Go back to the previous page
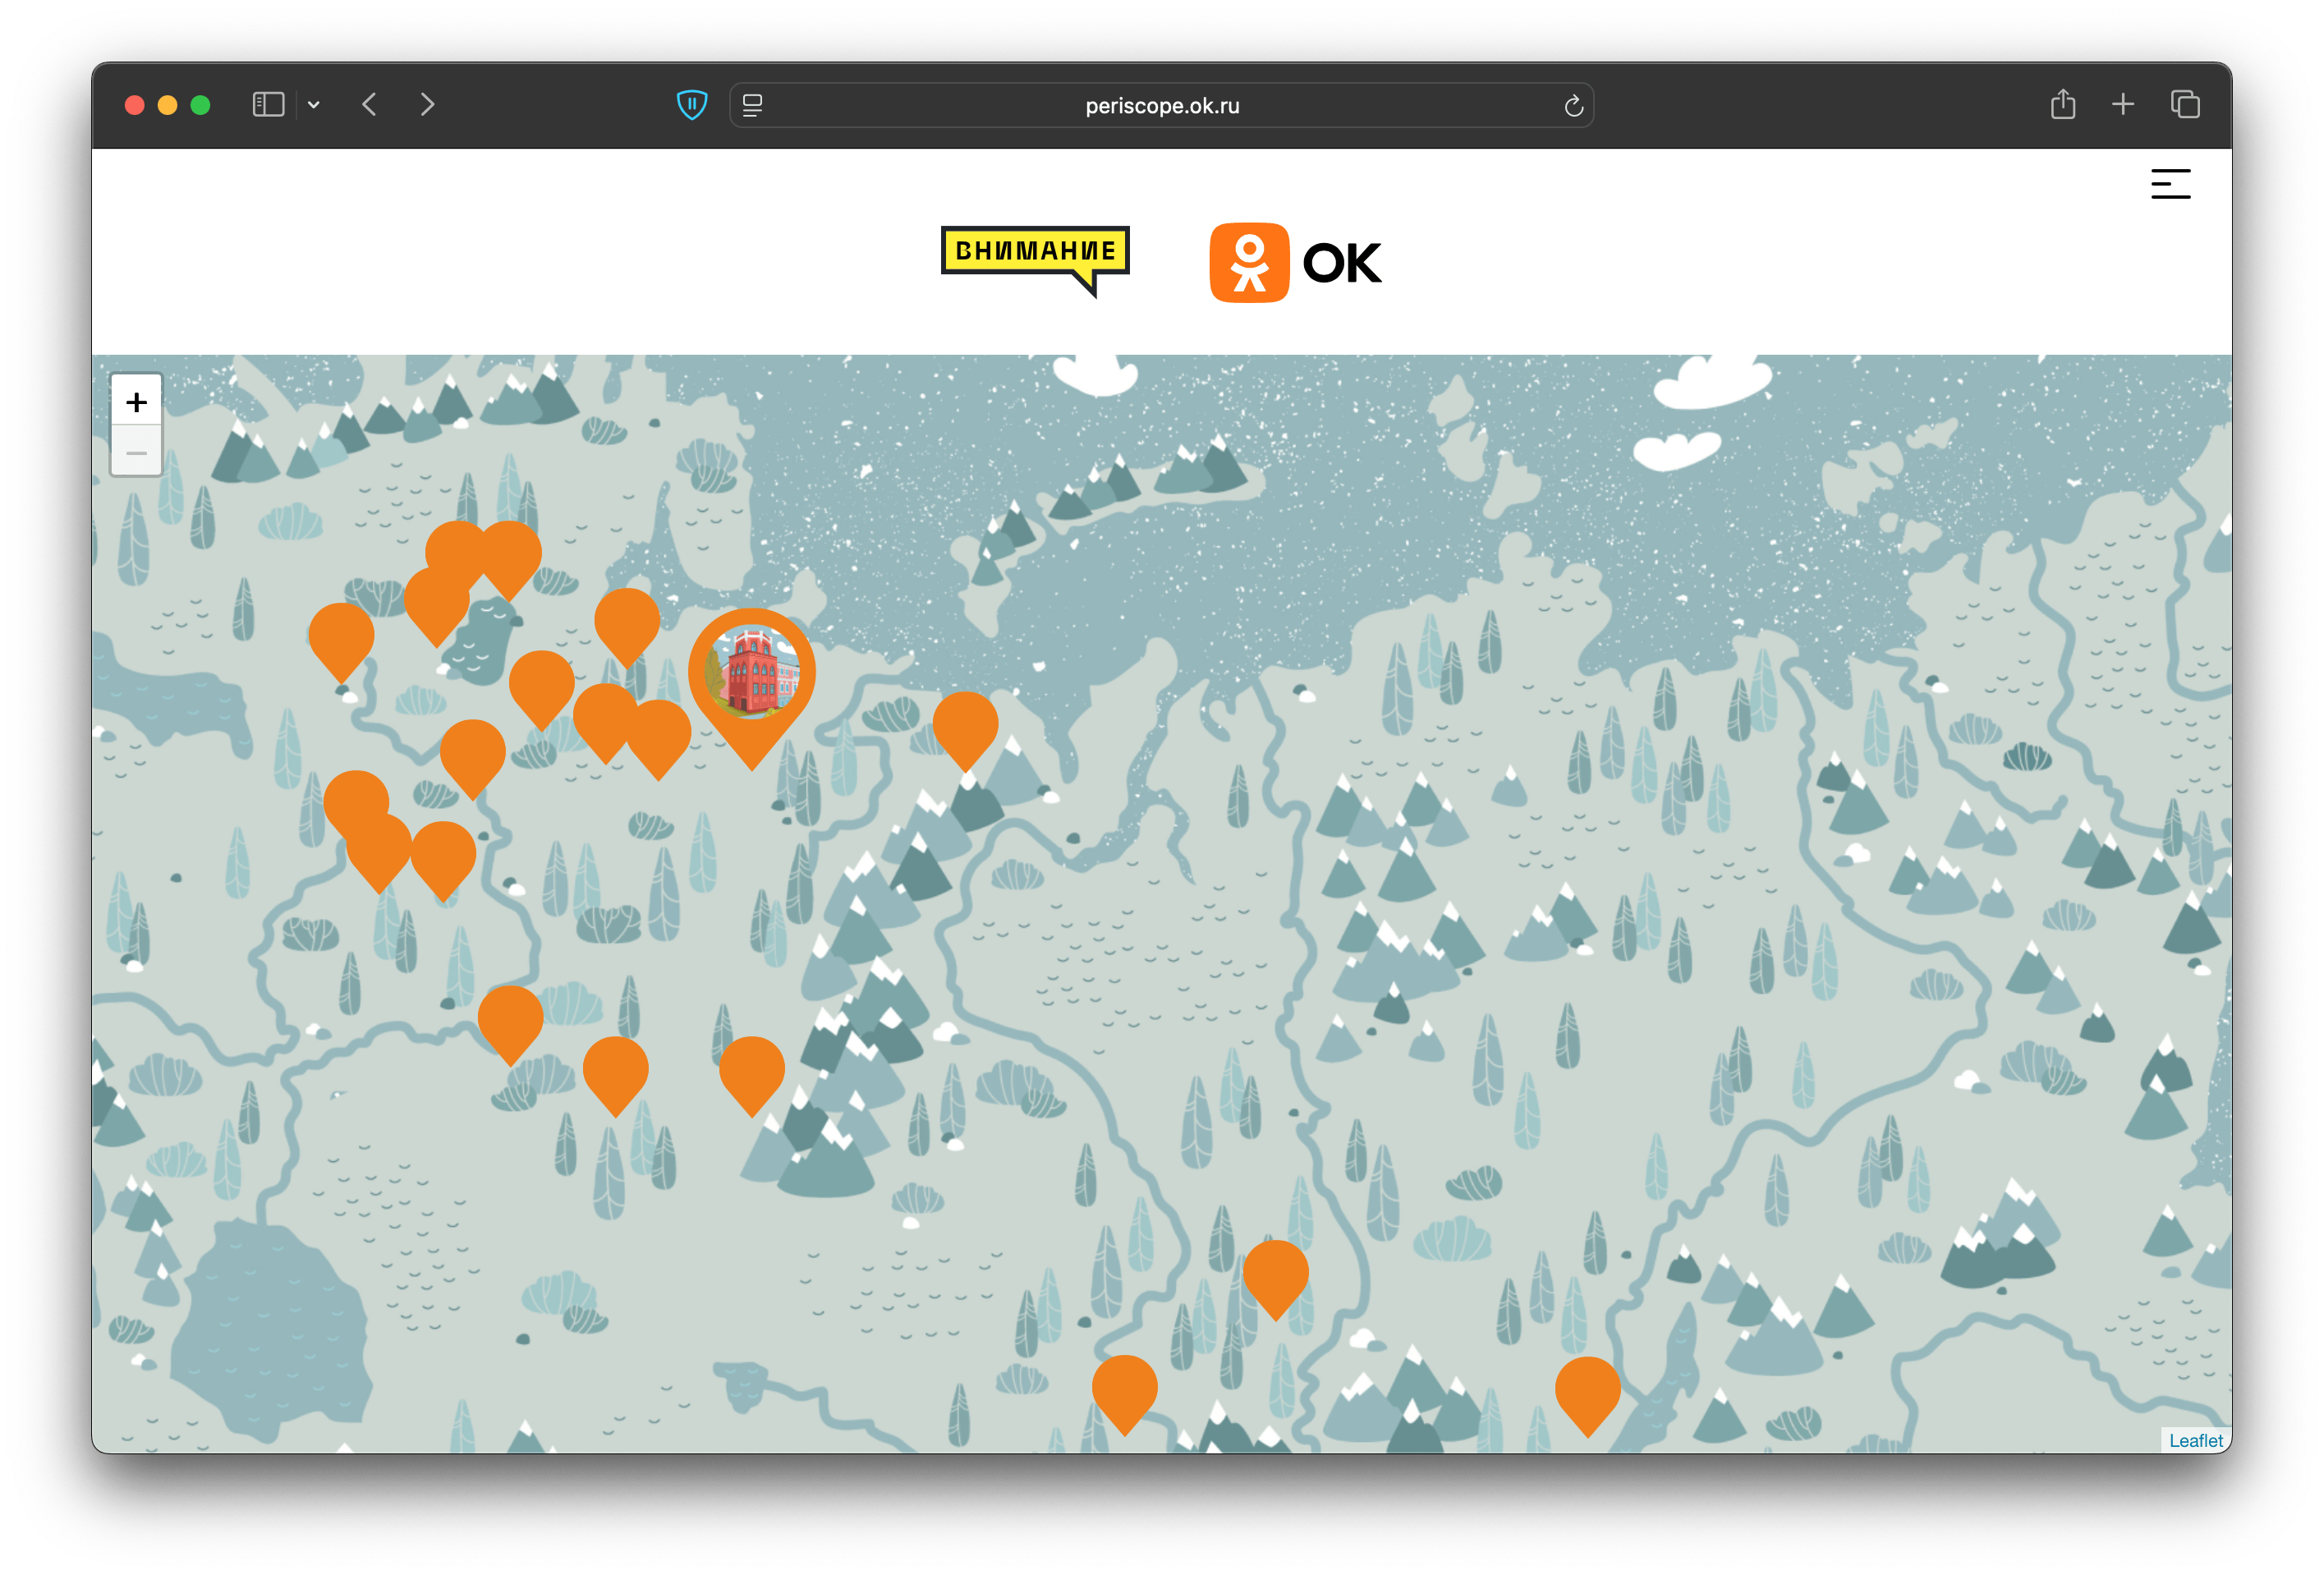The image size is (2324, 1575). click(369, 105)
